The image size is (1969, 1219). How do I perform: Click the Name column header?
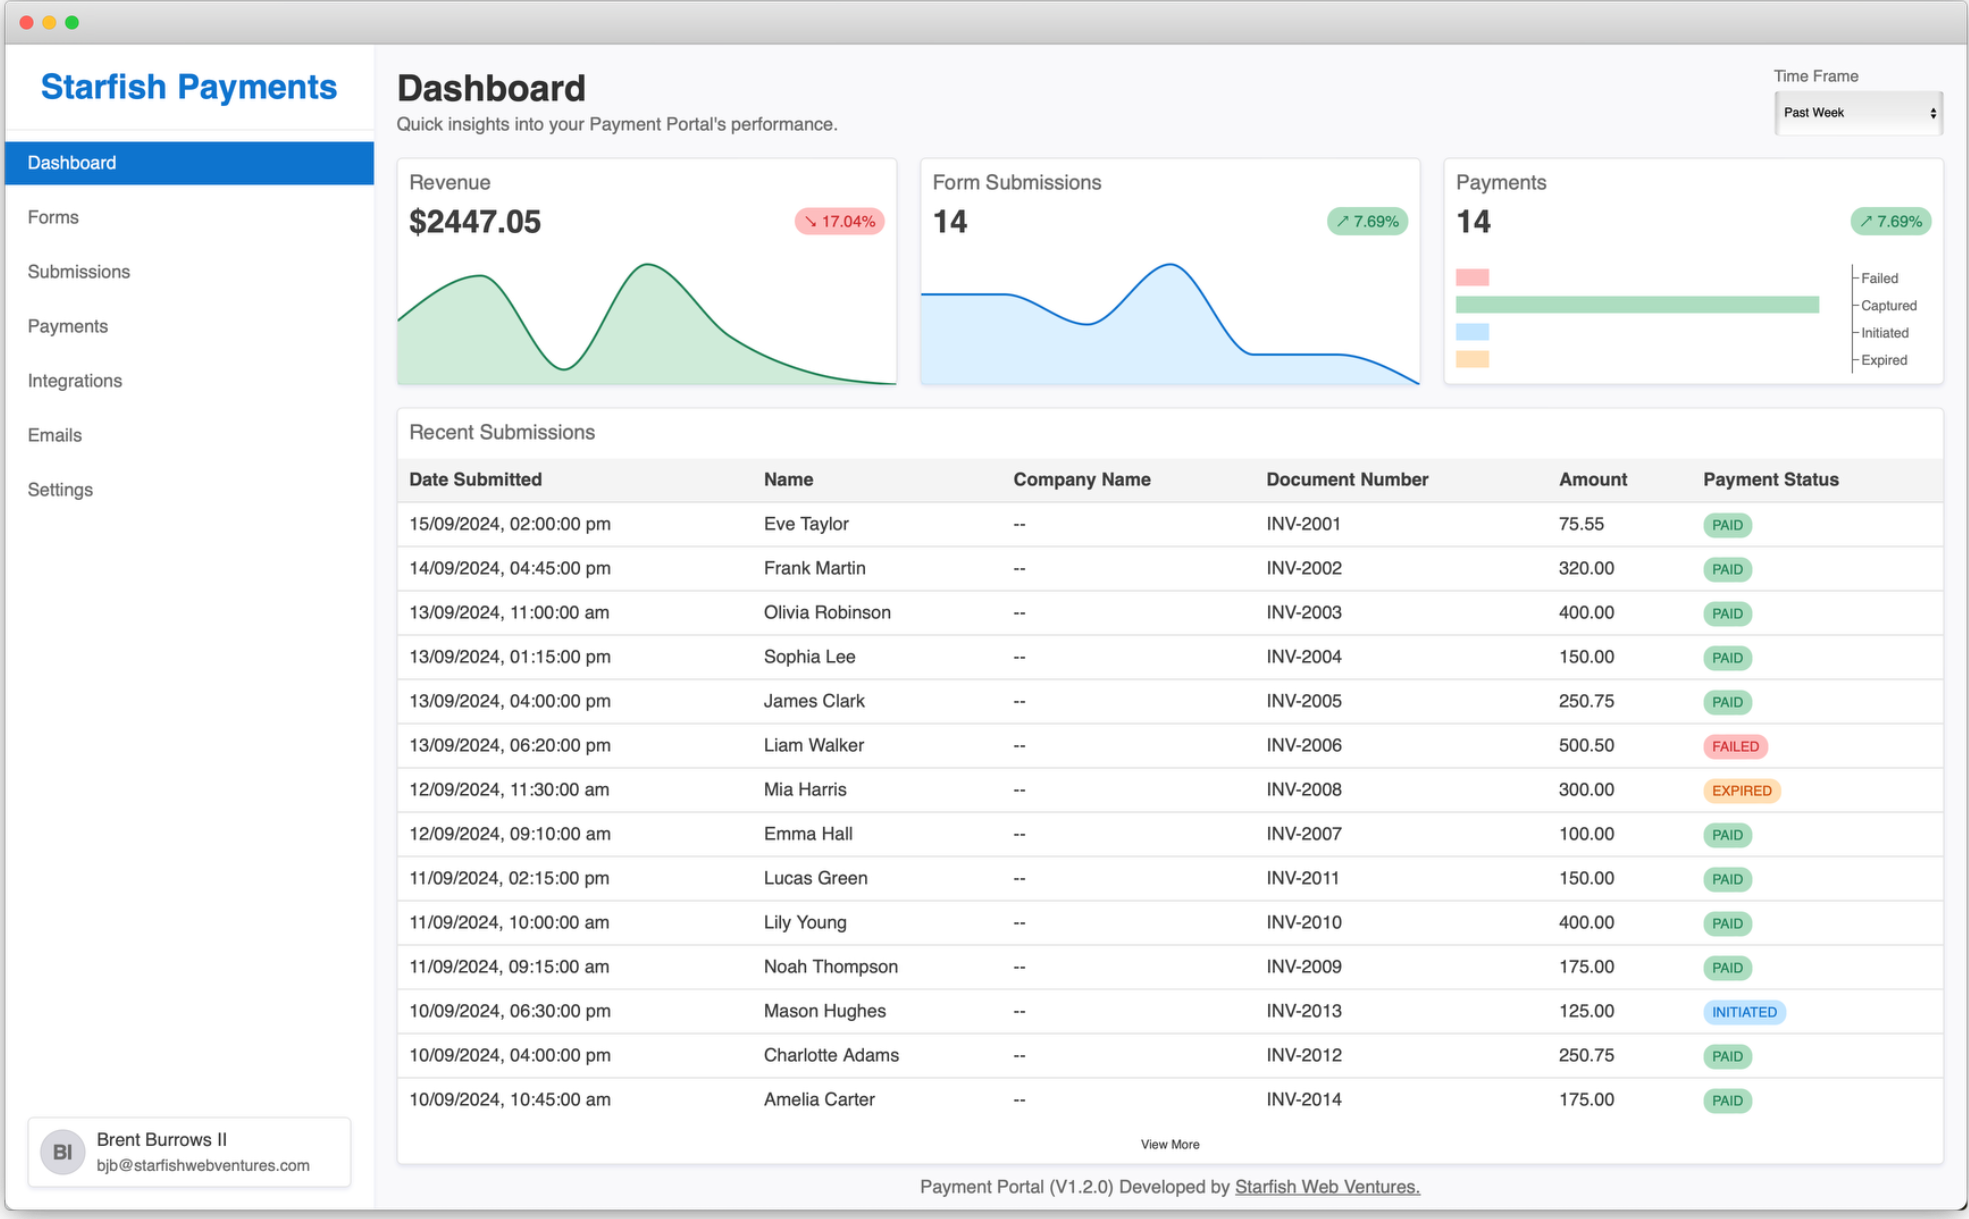click(788, 480)
